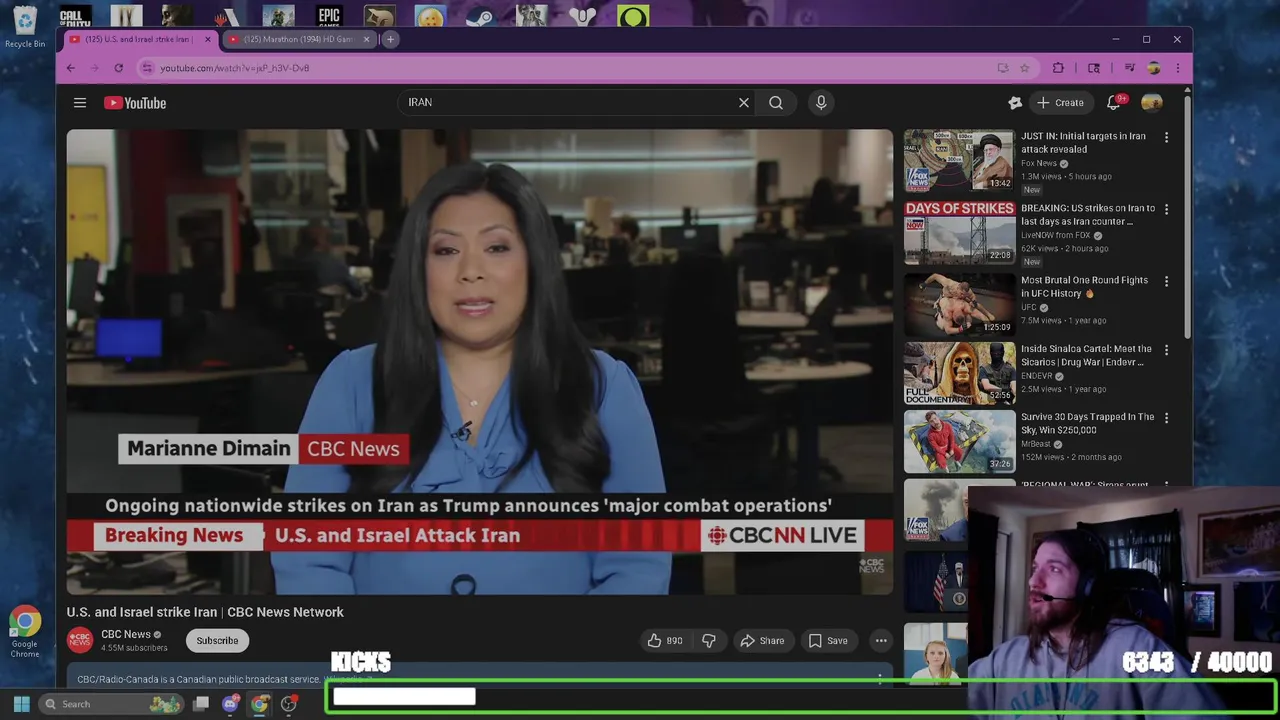View site information icon in address bar
Image resolution: width=1280 pixels, height=720 pixels.
tap(147, 67)
